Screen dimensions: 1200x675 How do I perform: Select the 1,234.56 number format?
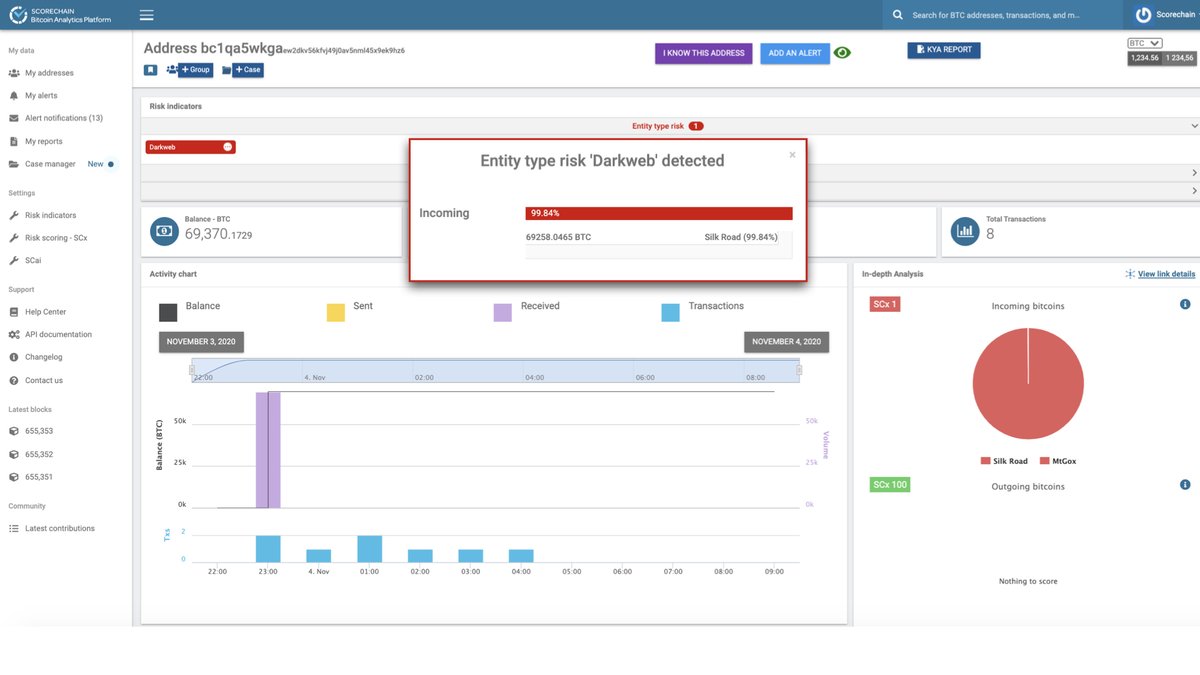coord(1144,58)
